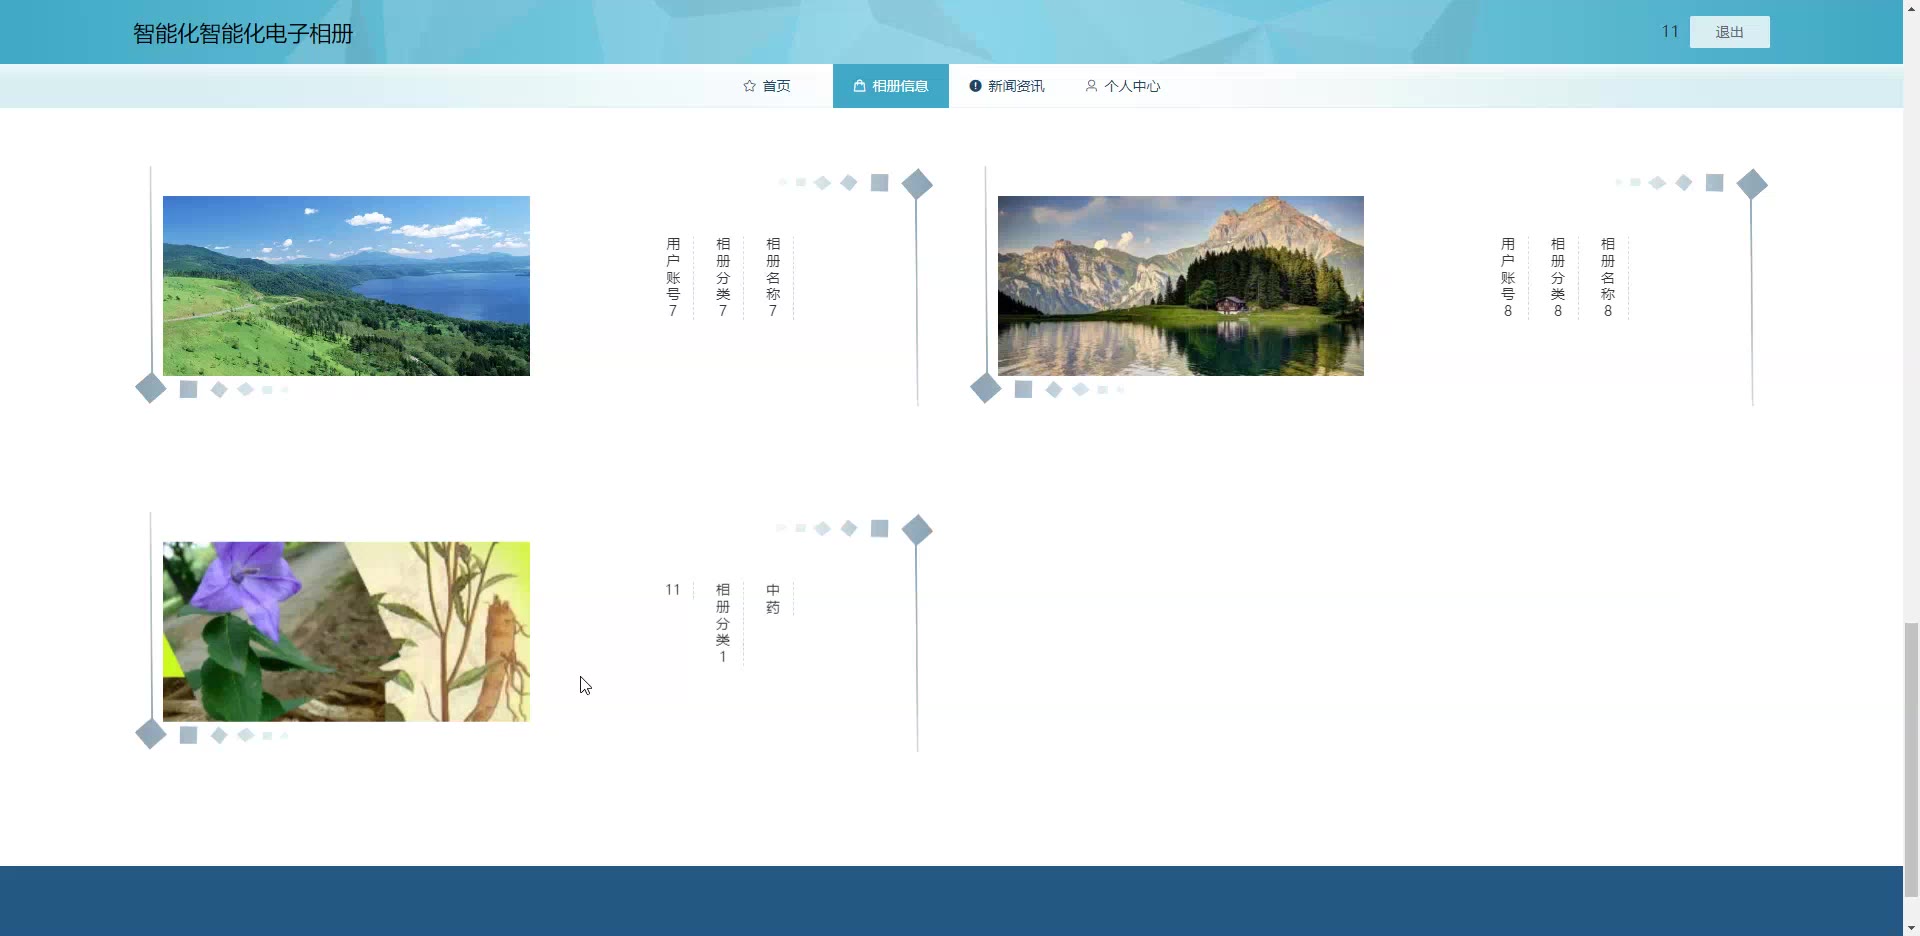Click username 11 beside the 退出 button
The width and height of the screenshot is (1920, 936).
(1670, 32)
